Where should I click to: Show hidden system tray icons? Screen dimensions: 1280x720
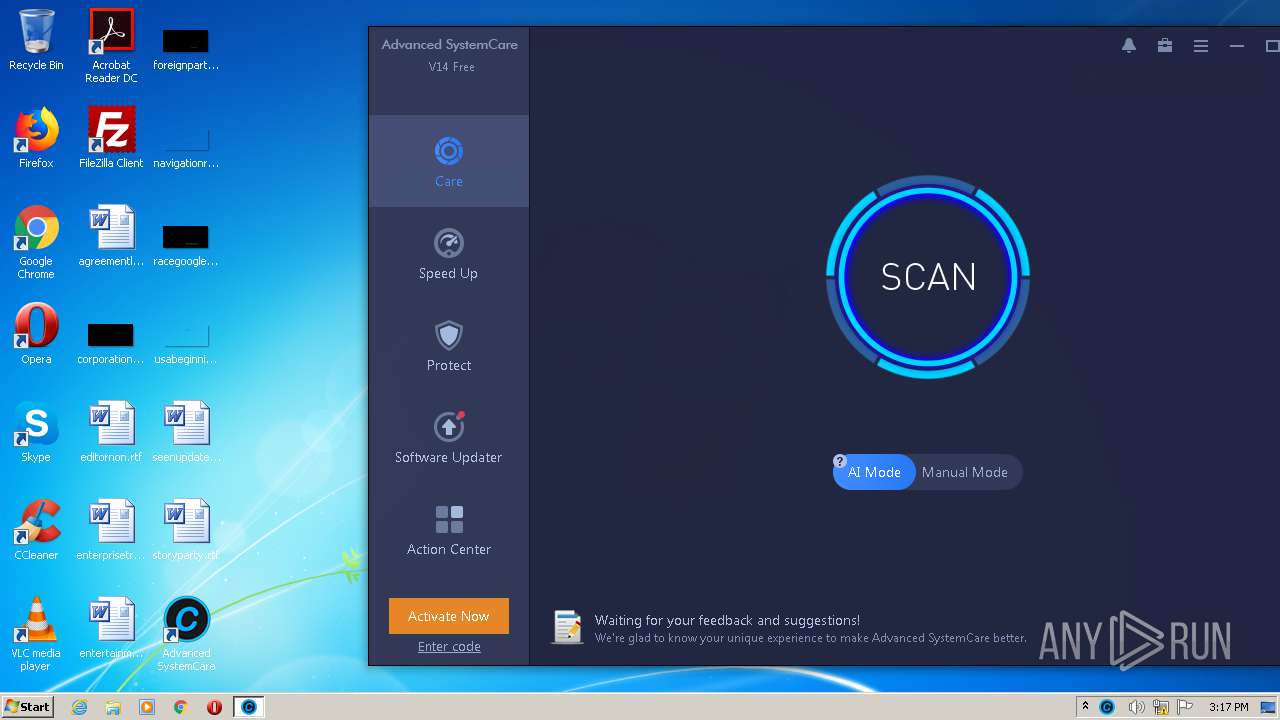click(1085, 707)
